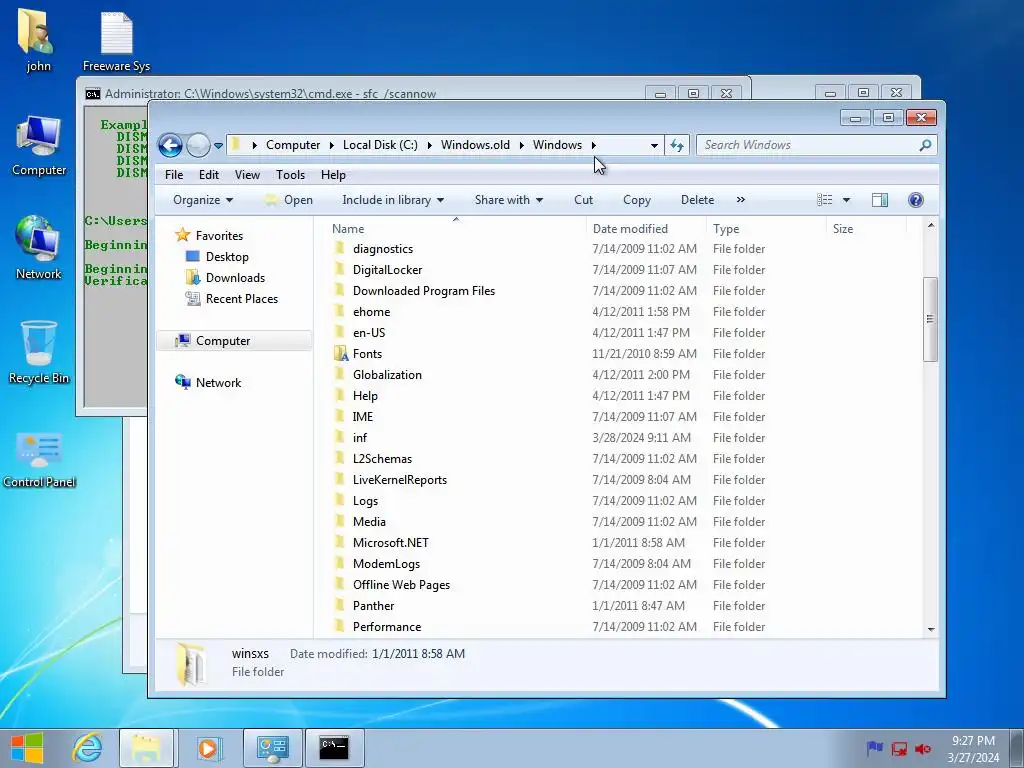Click the Back navigation arrow in Explorer

170,145
